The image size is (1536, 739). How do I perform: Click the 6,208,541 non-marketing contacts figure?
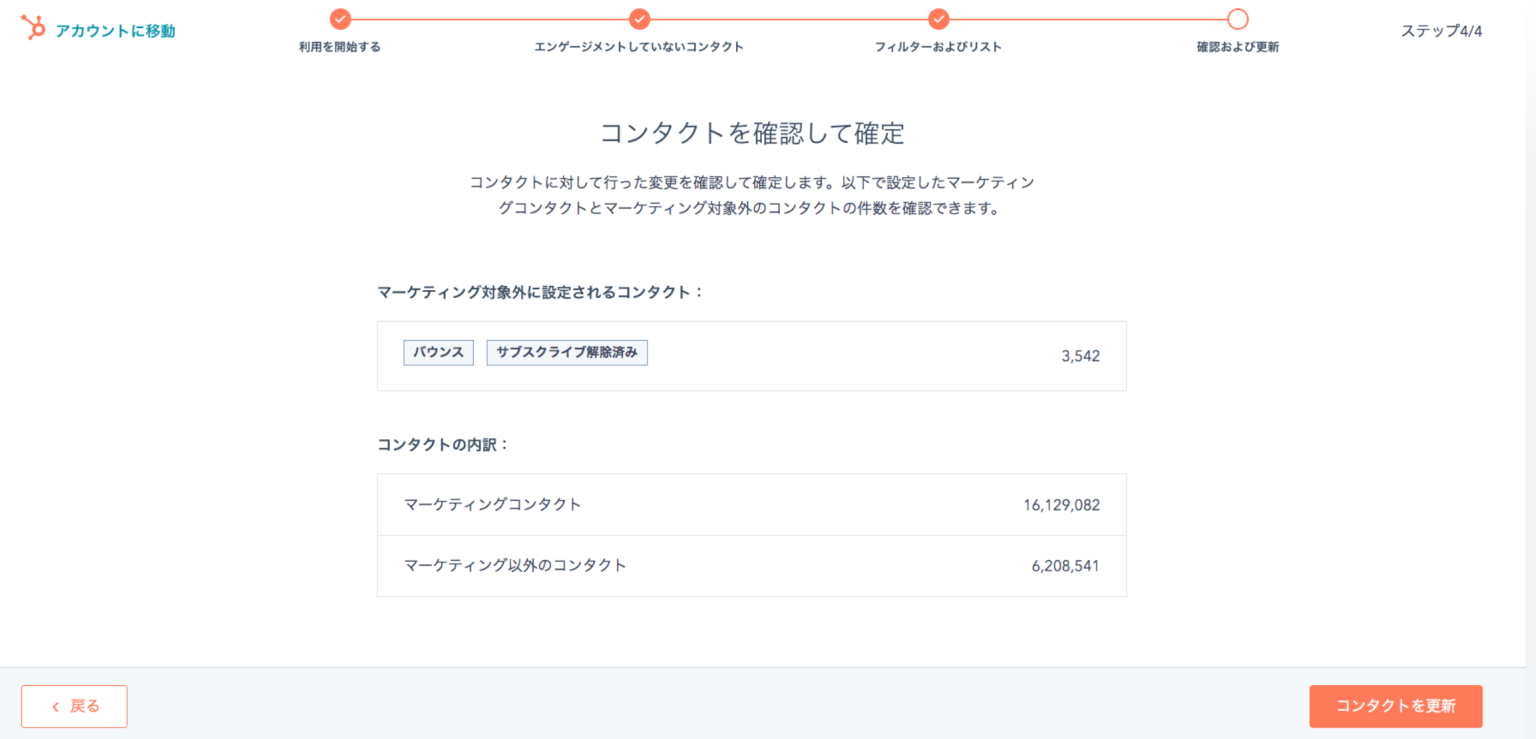[x=1066, y=566]
